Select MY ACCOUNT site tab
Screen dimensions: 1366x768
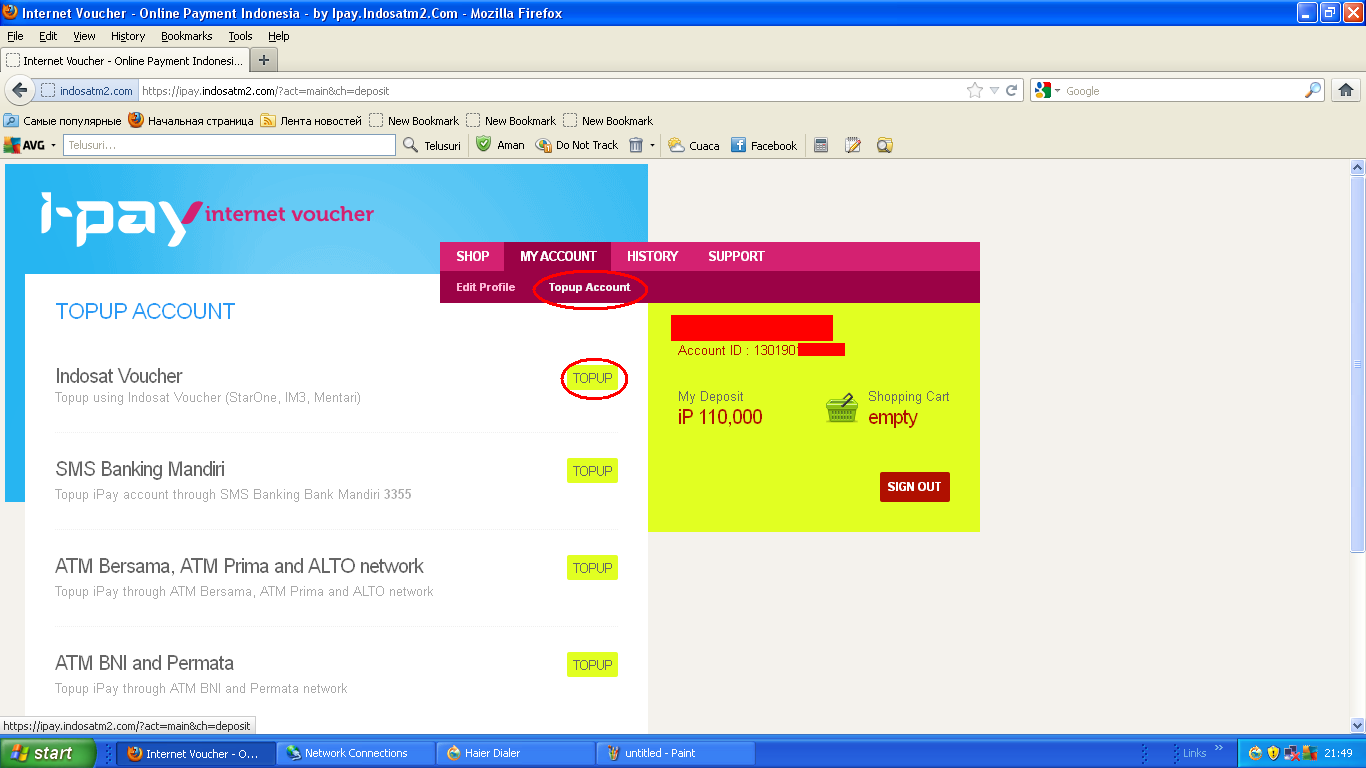558,256
